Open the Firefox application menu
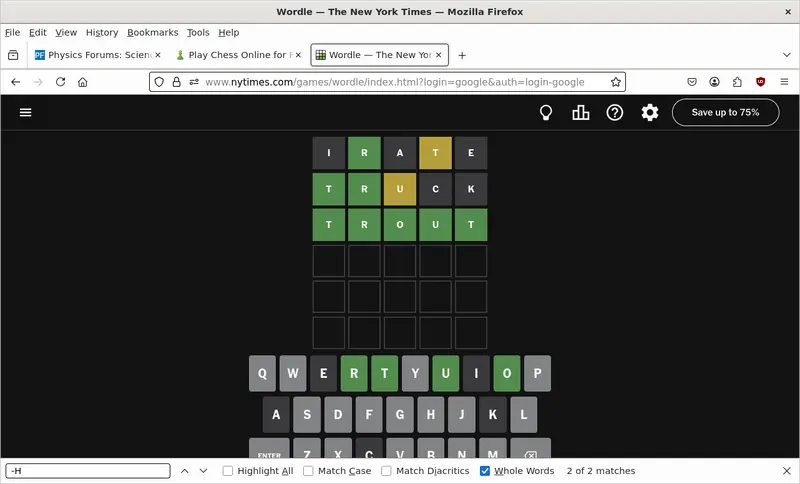 pyautogui.click(x=784, y=82)
